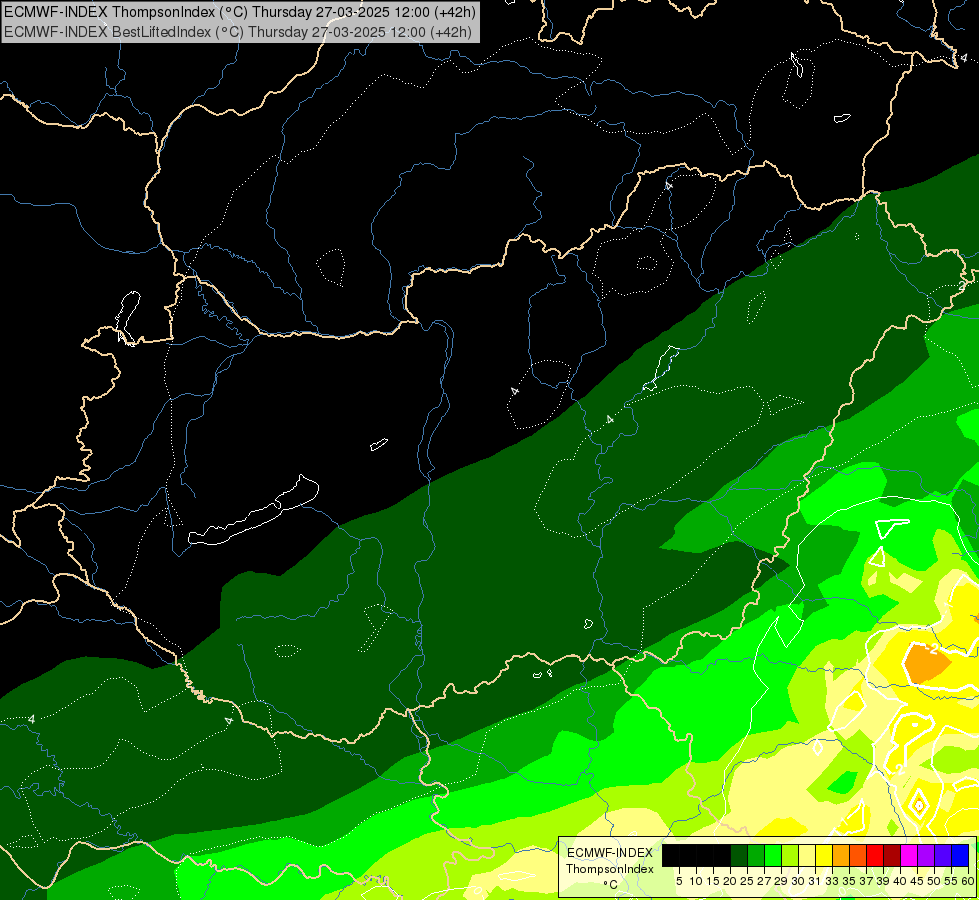The height and width of the screenshot is (900, 979).
Task: Click the legend scale value 39
Action: (883, 881)
